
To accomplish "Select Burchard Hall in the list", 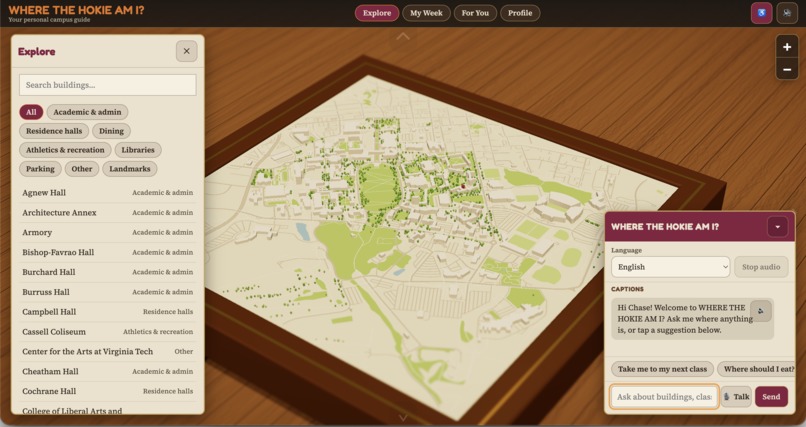I will tap(107, 272).
